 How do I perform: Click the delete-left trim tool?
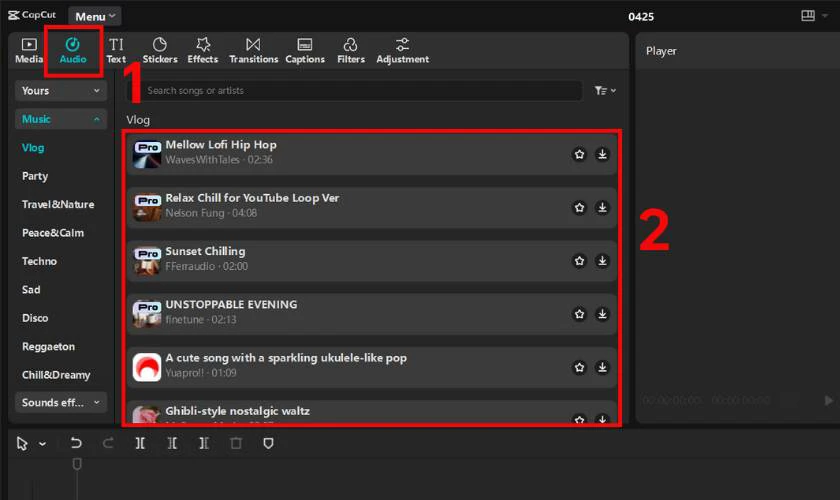172,443
